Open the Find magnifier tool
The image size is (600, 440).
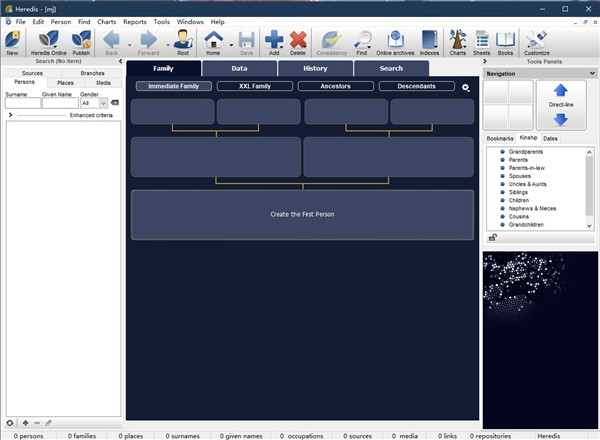[x=362, y=42]
